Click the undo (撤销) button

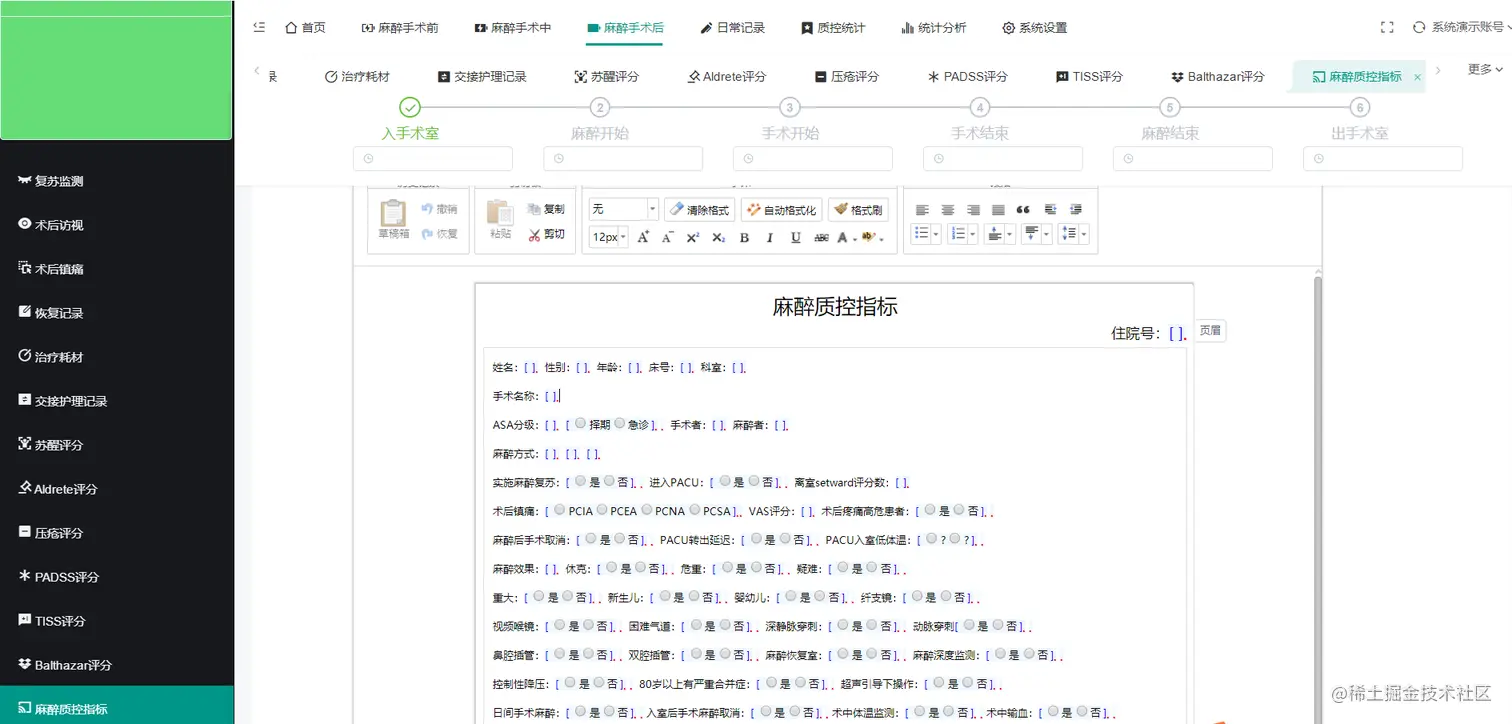click(439, 209)
